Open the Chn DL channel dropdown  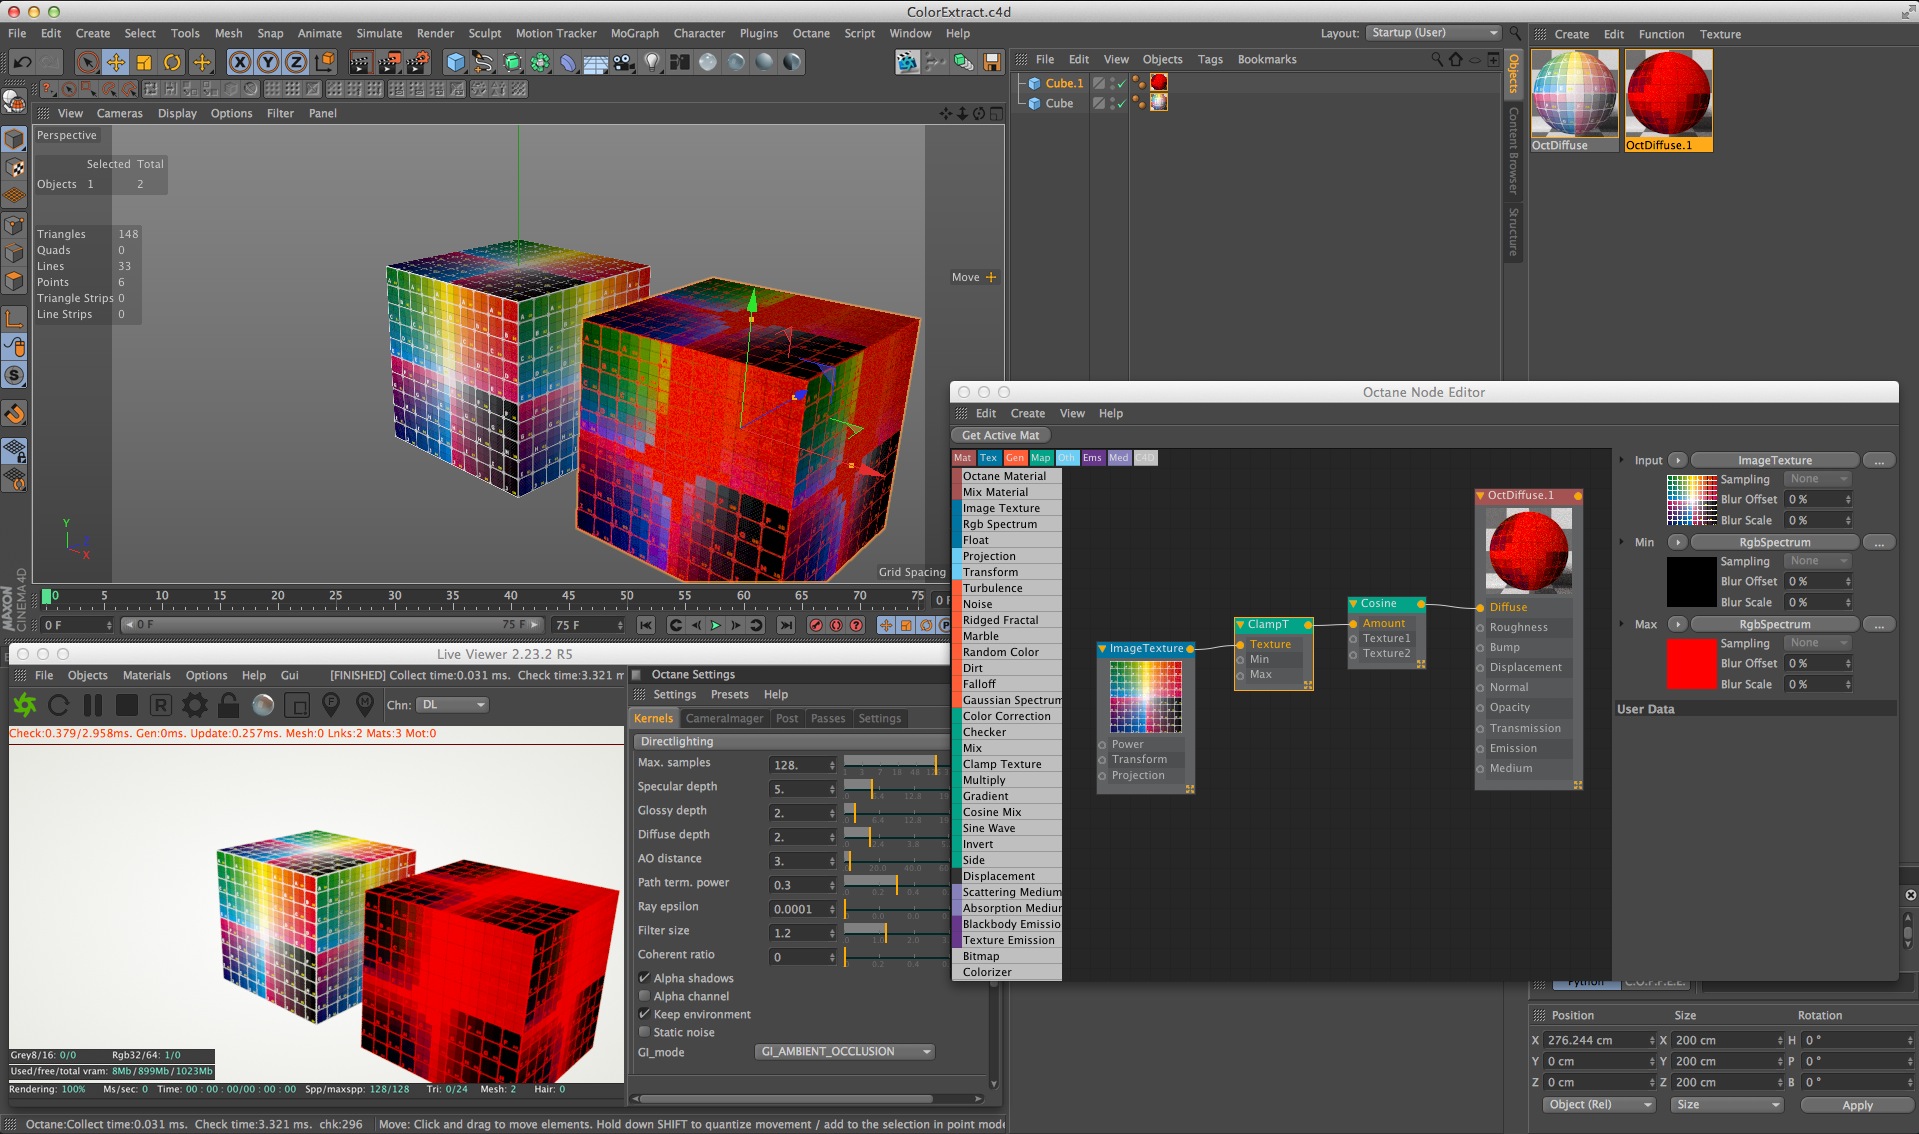(x=452, y=705)
